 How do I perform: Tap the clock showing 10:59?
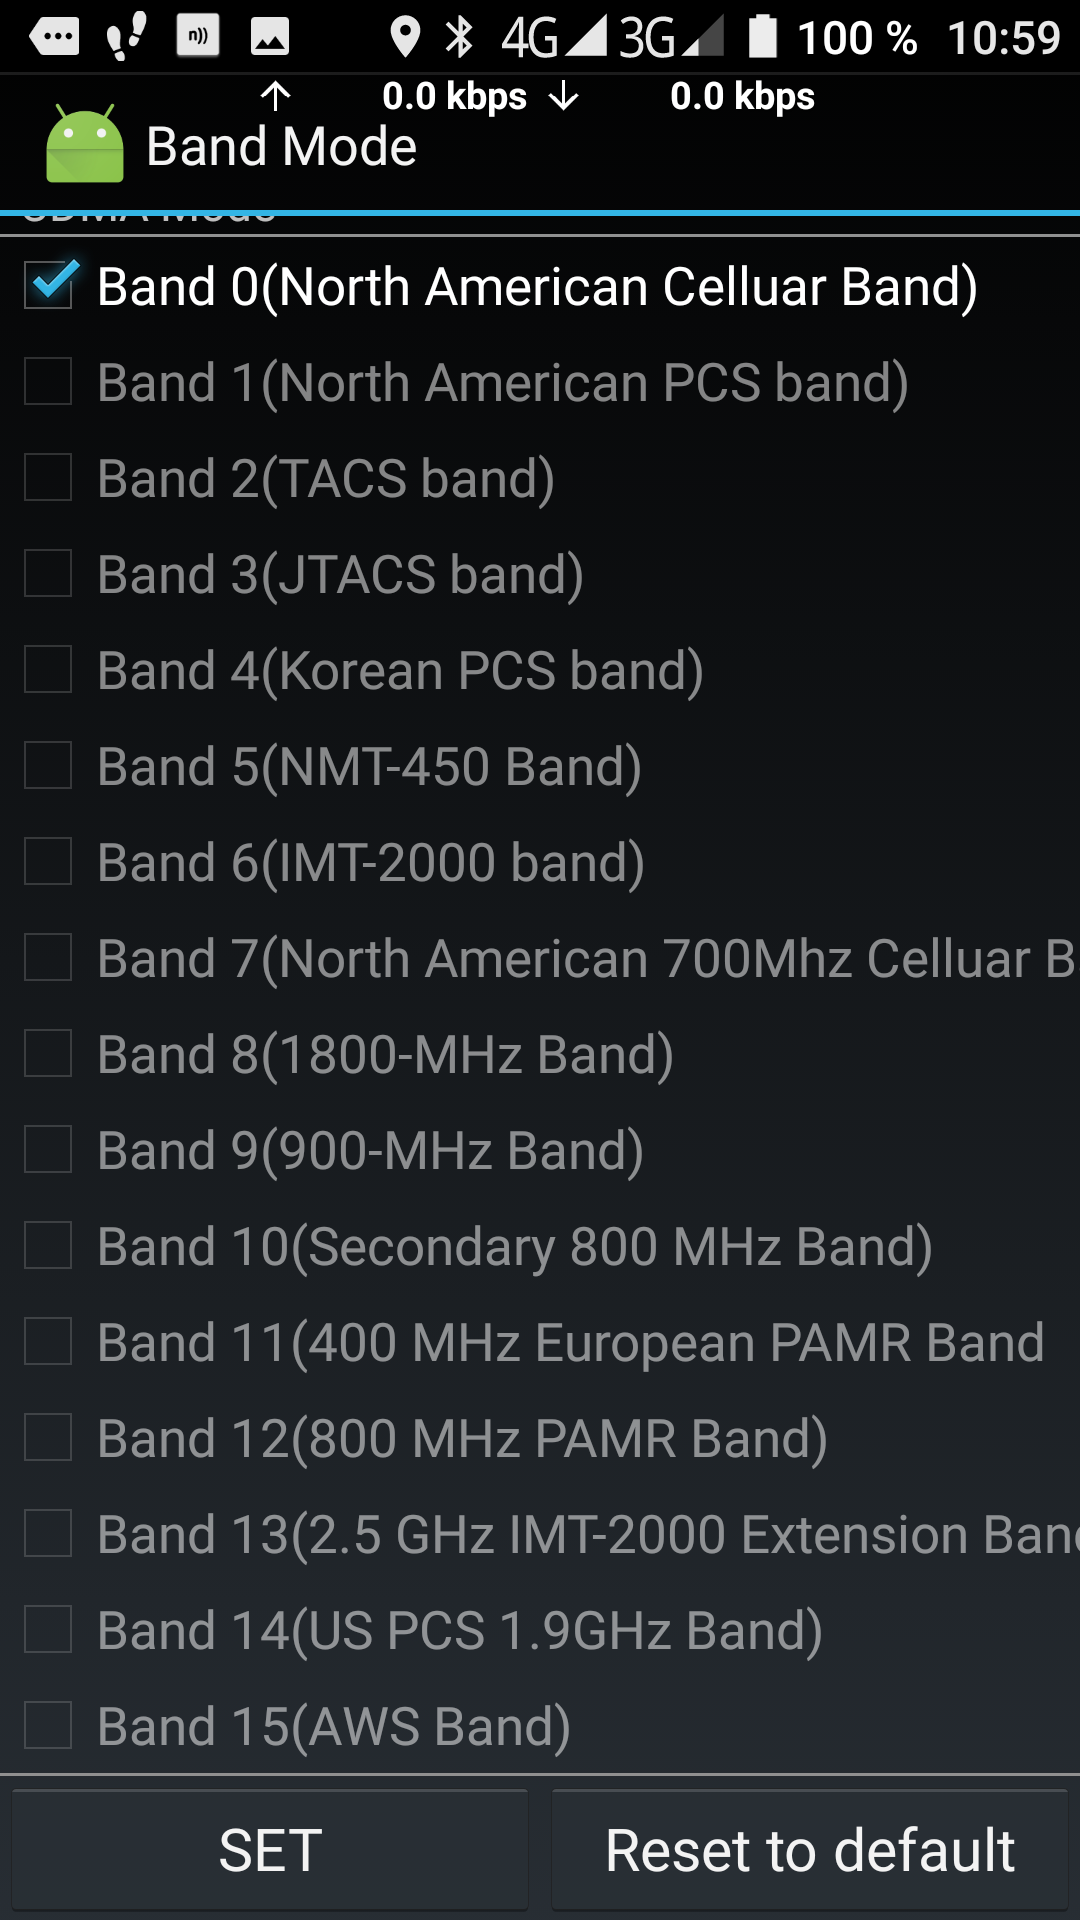click(x=1003, y=38)
